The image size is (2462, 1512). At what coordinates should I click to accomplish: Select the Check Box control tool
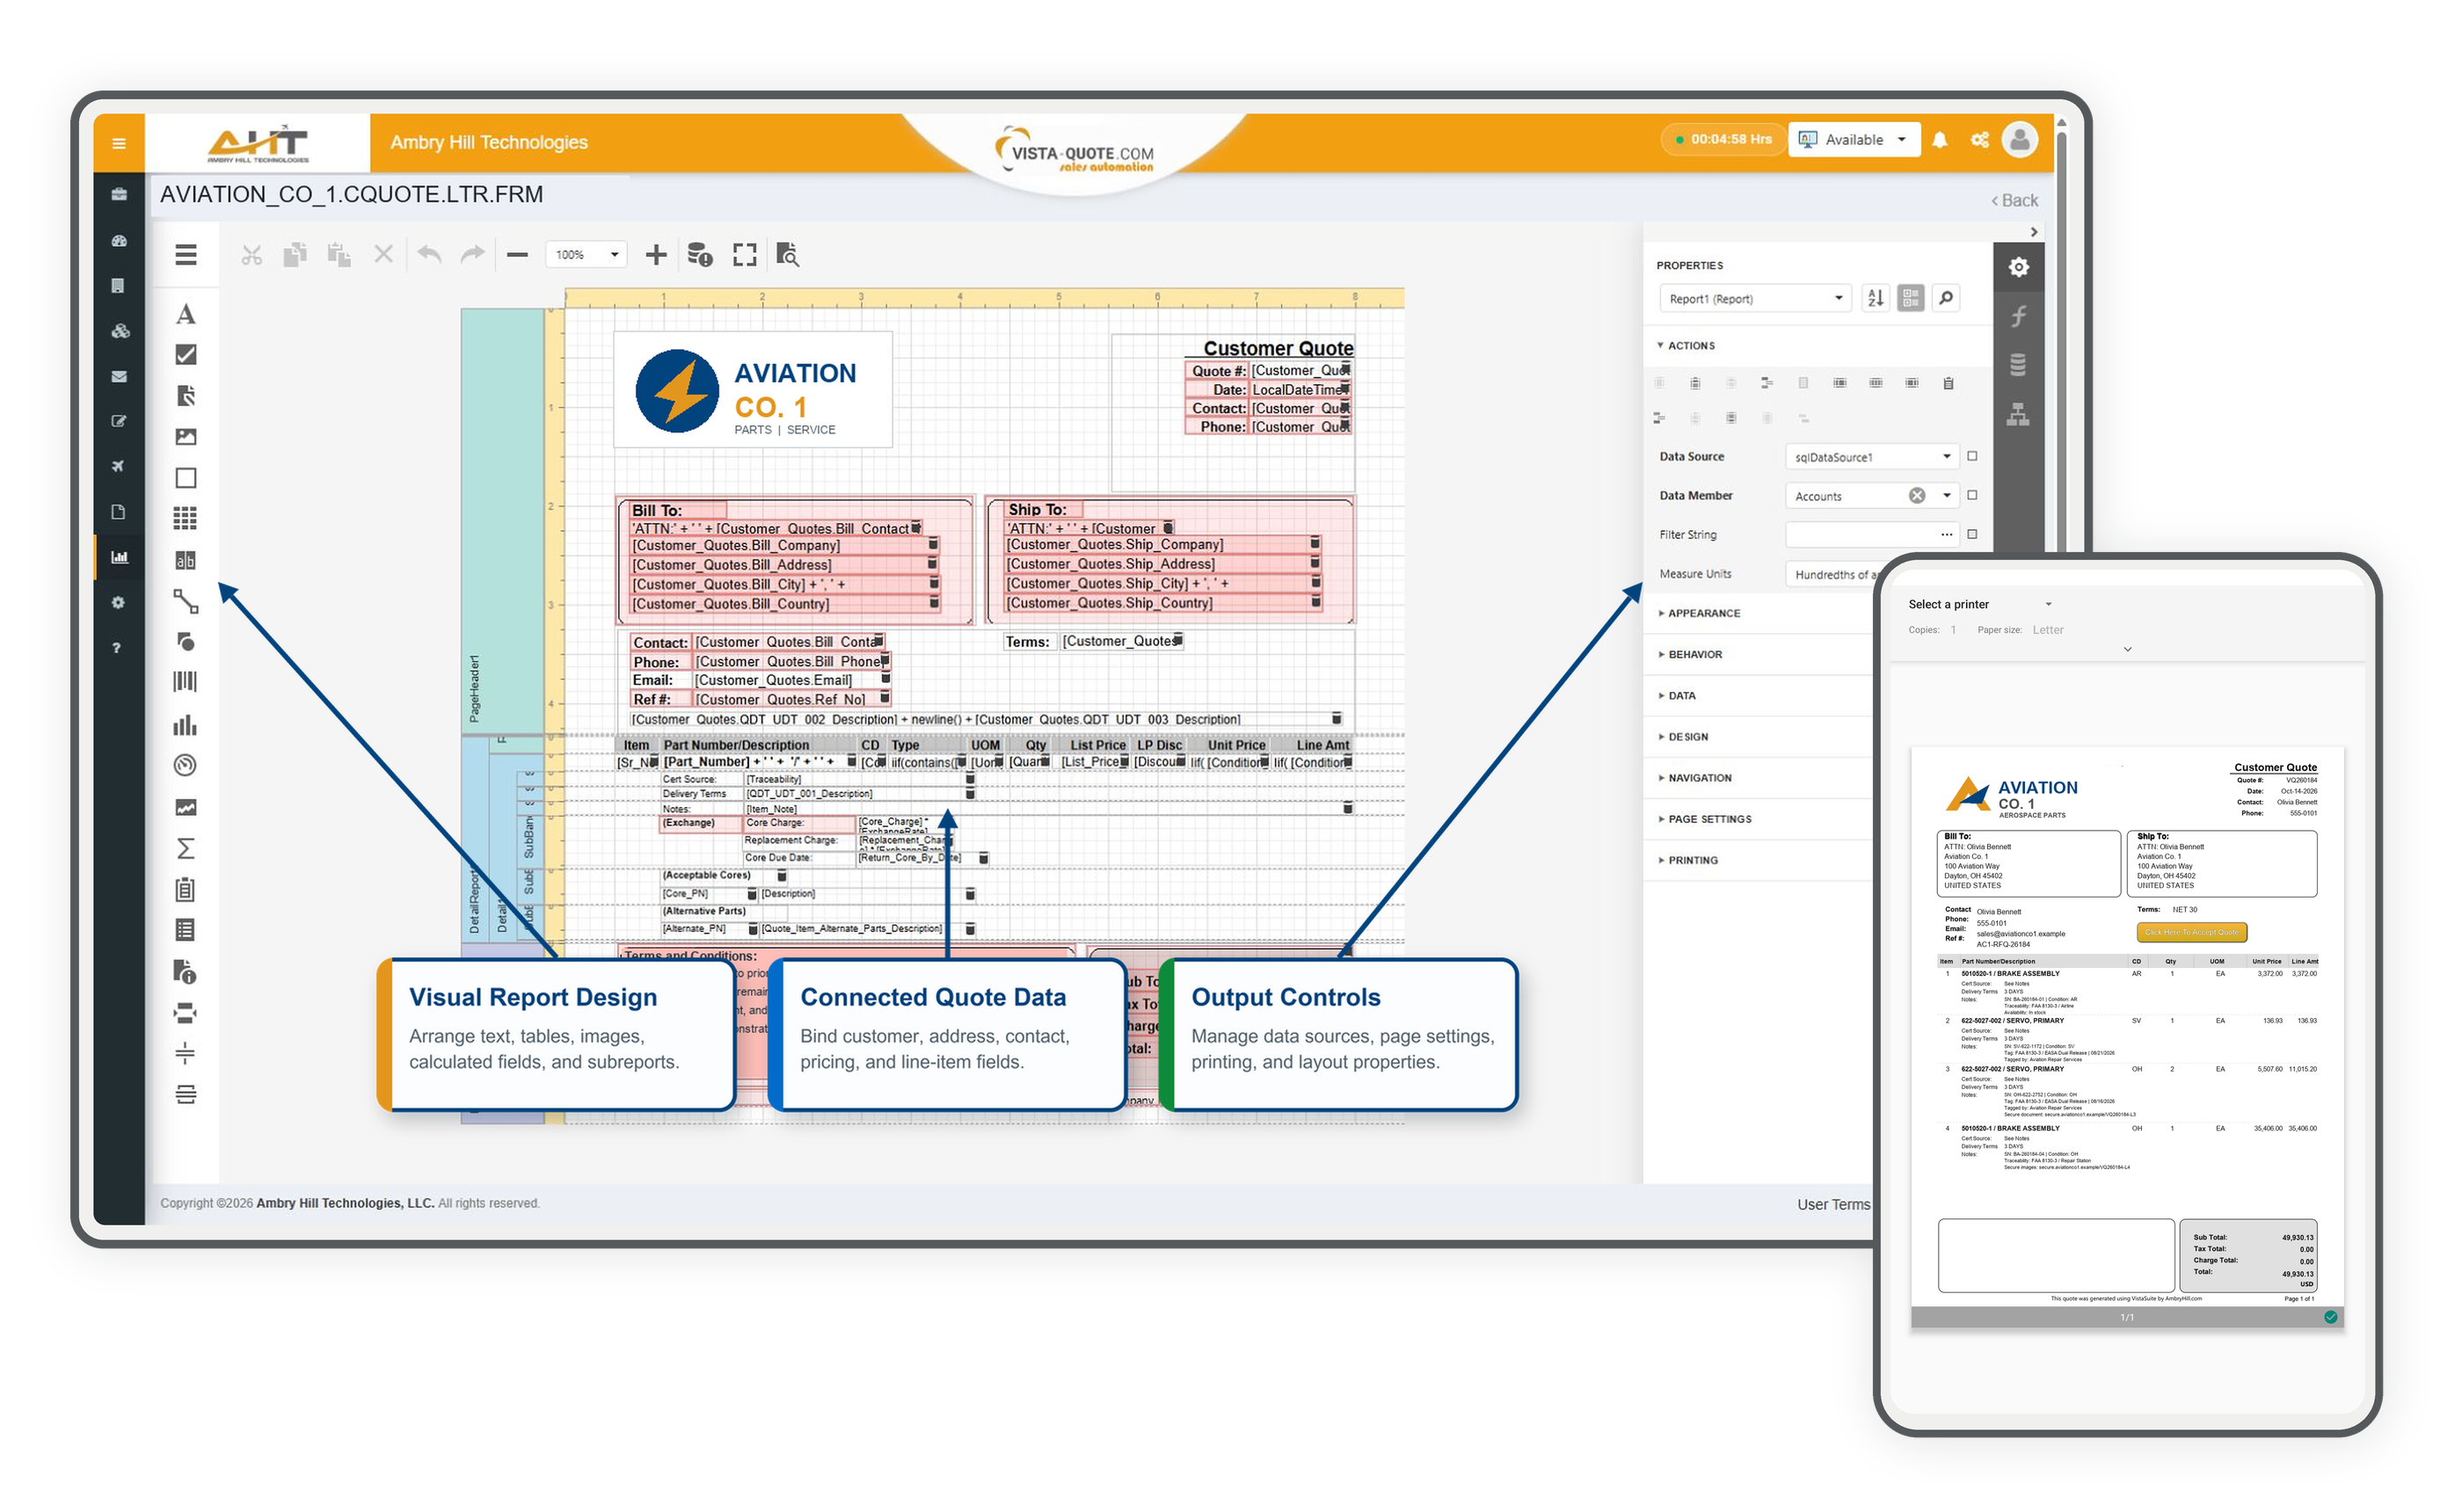tap(186, 355)
